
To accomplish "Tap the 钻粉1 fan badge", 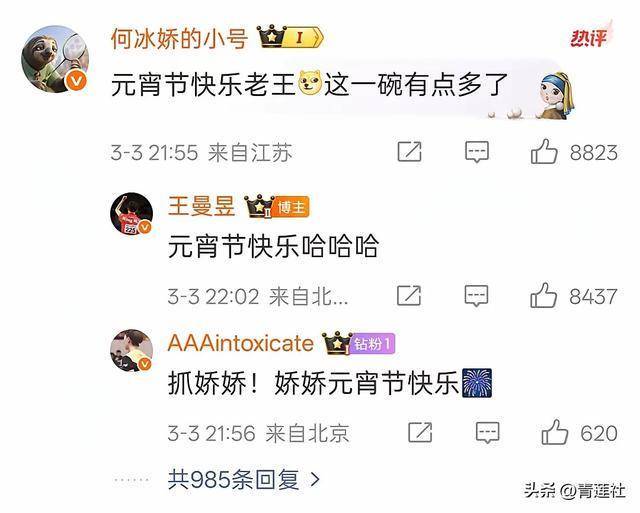I will [372, 344].
